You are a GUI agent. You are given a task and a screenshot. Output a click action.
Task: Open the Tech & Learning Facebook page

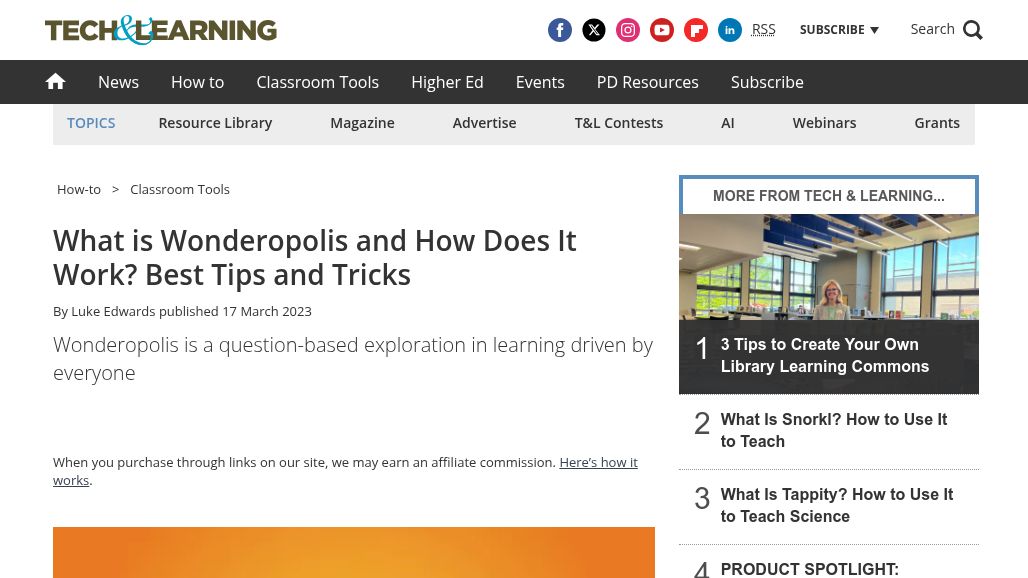[559, 30]
